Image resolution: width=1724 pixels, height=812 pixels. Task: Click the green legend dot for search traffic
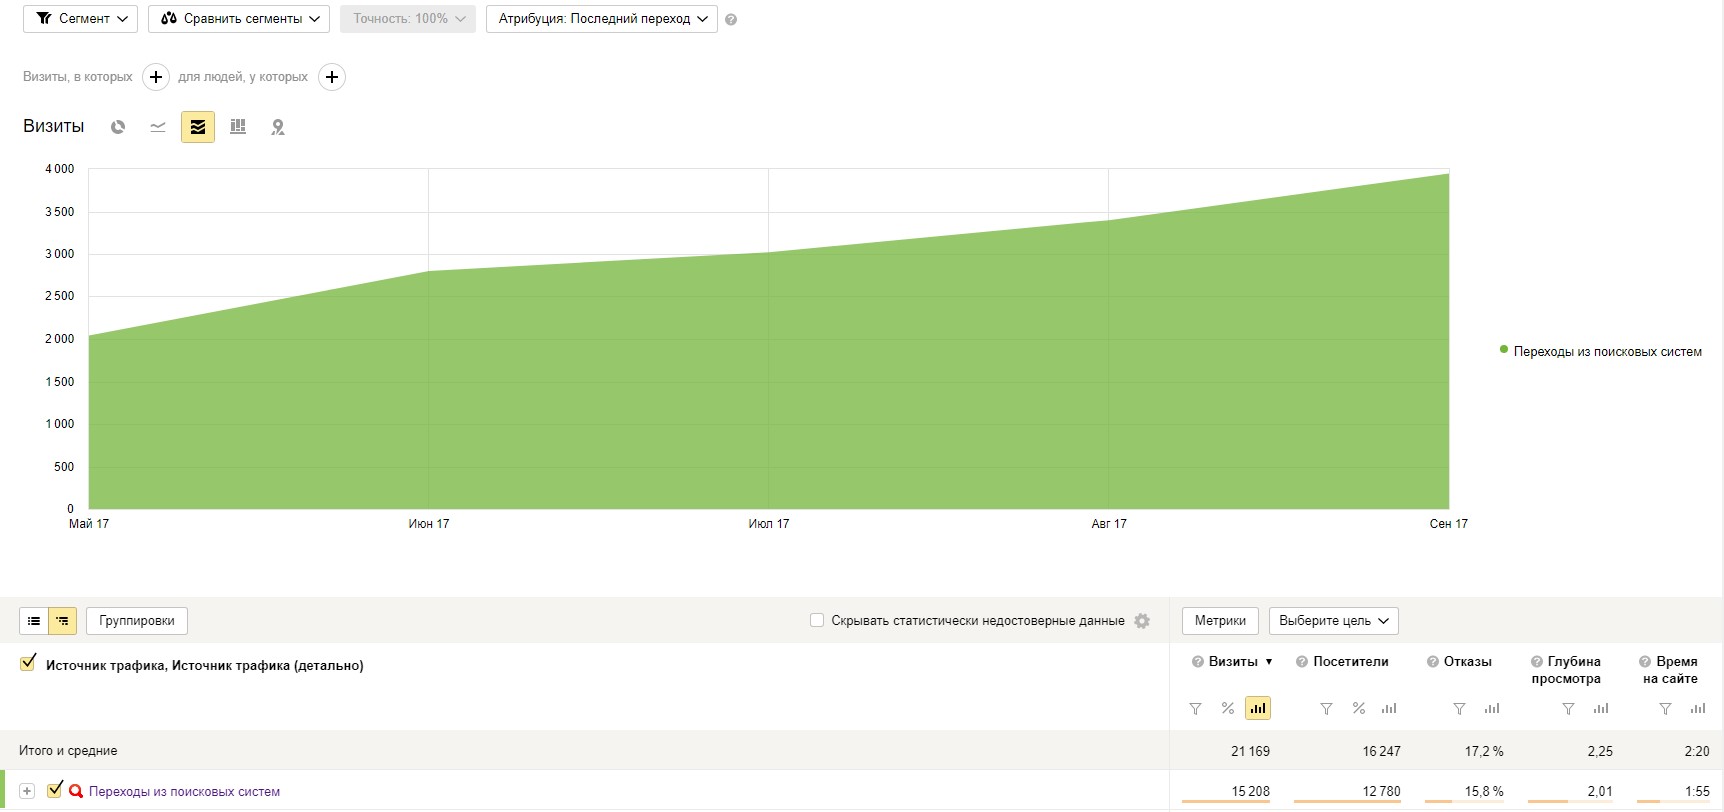tap(1504, 350)
